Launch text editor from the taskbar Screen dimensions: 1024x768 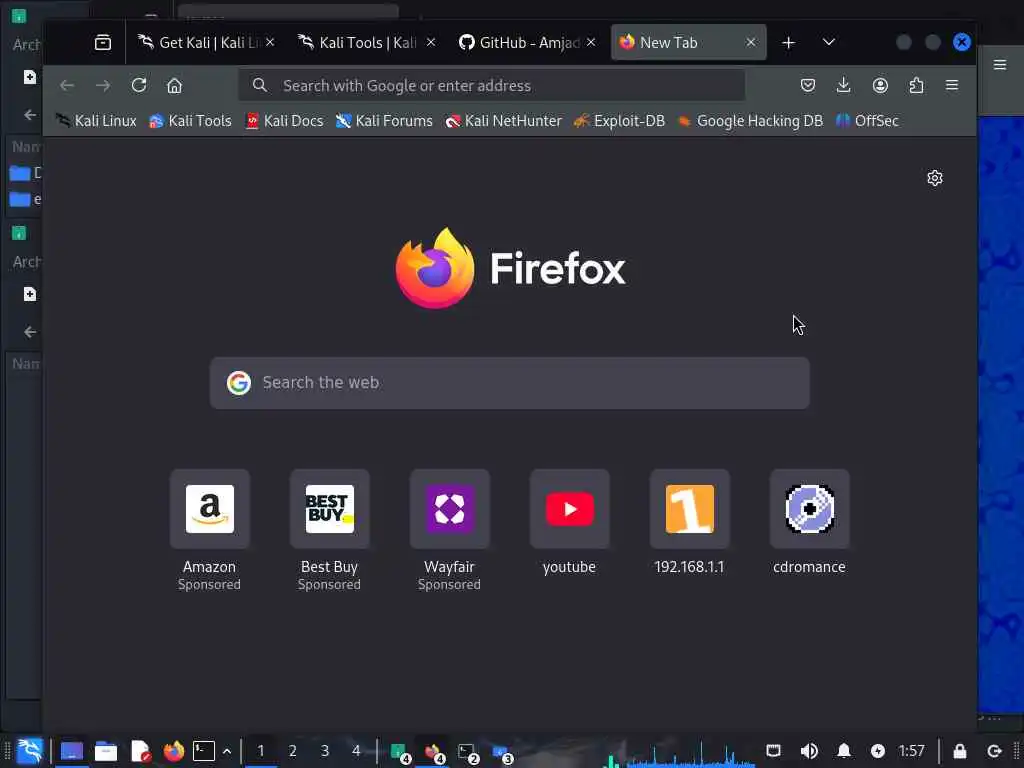point(140,751)
